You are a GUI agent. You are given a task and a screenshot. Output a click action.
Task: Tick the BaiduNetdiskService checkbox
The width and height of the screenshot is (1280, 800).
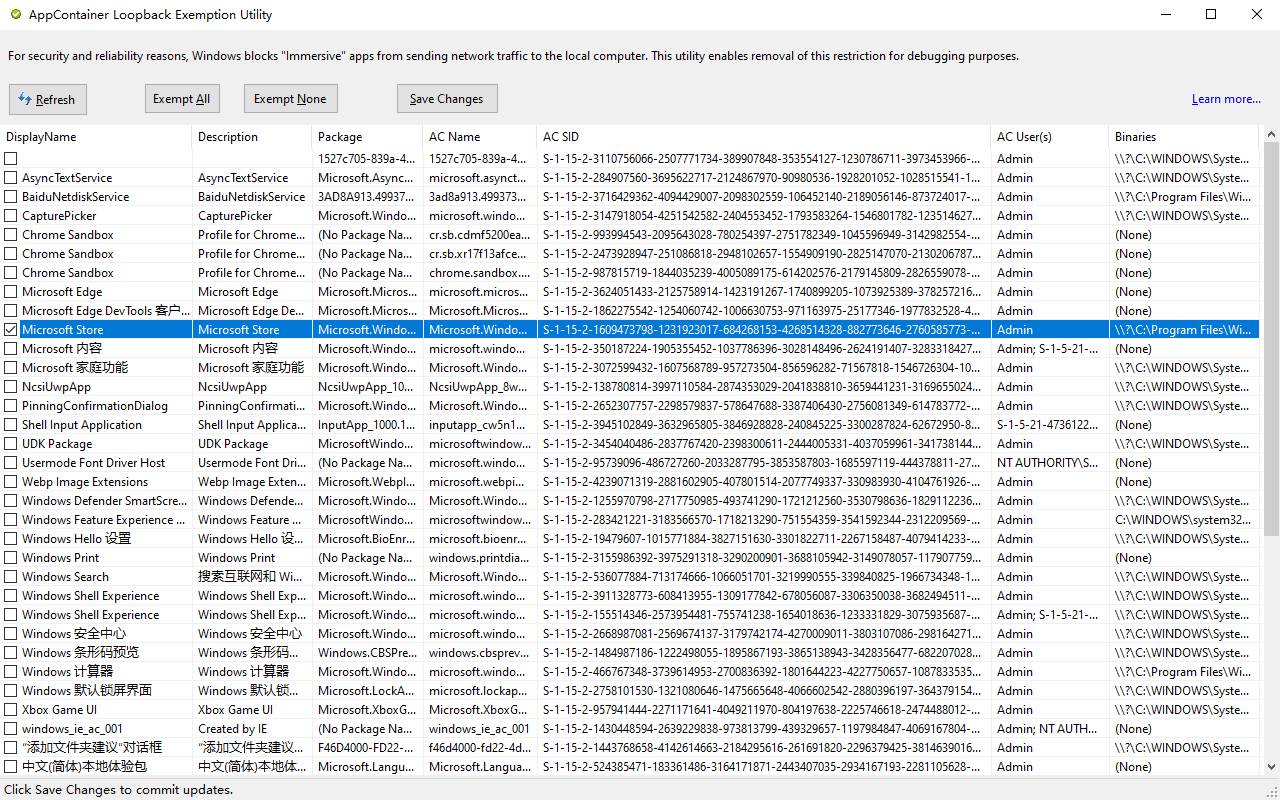tap(11, 196)
